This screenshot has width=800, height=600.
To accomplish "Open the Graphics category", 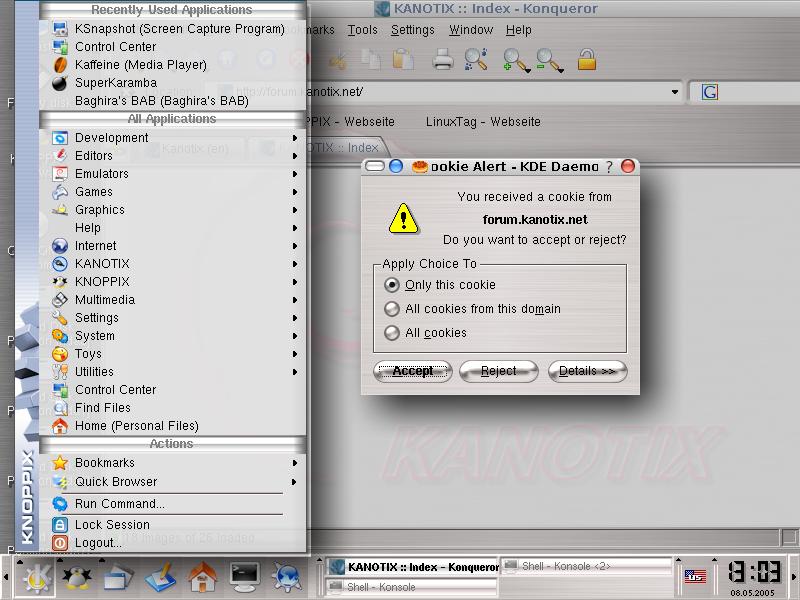I will [173, 210].
